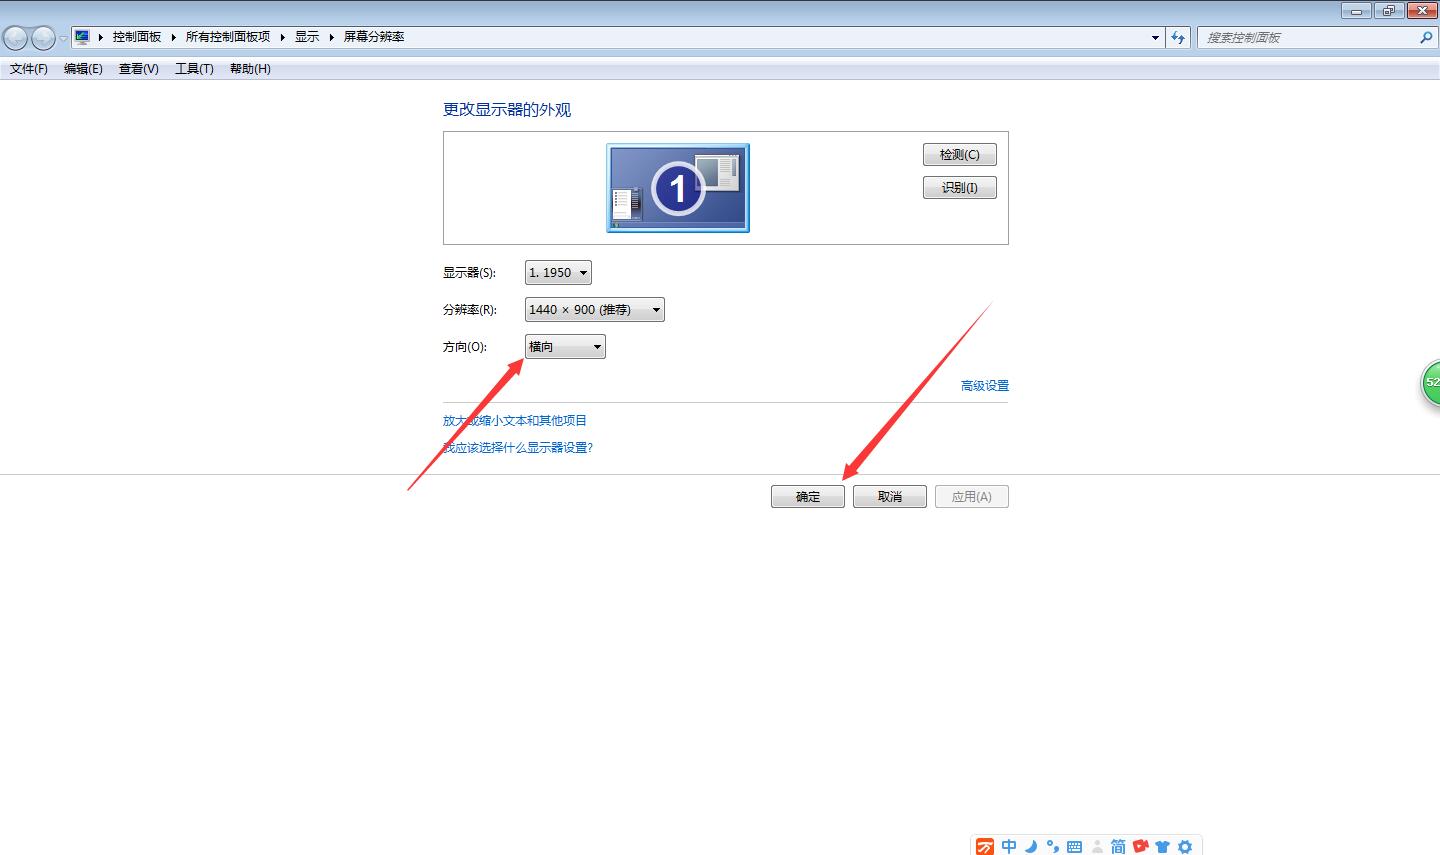
Task: Toggle punctuation mode in IME bar
Action: click(x=1052, y=846)
